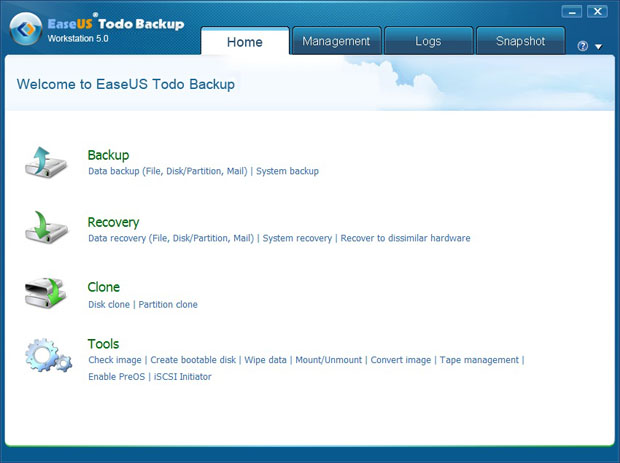Viewport: 620px width, 463px height.
Task: Open Disk clone link
Action: pos(110,304)
